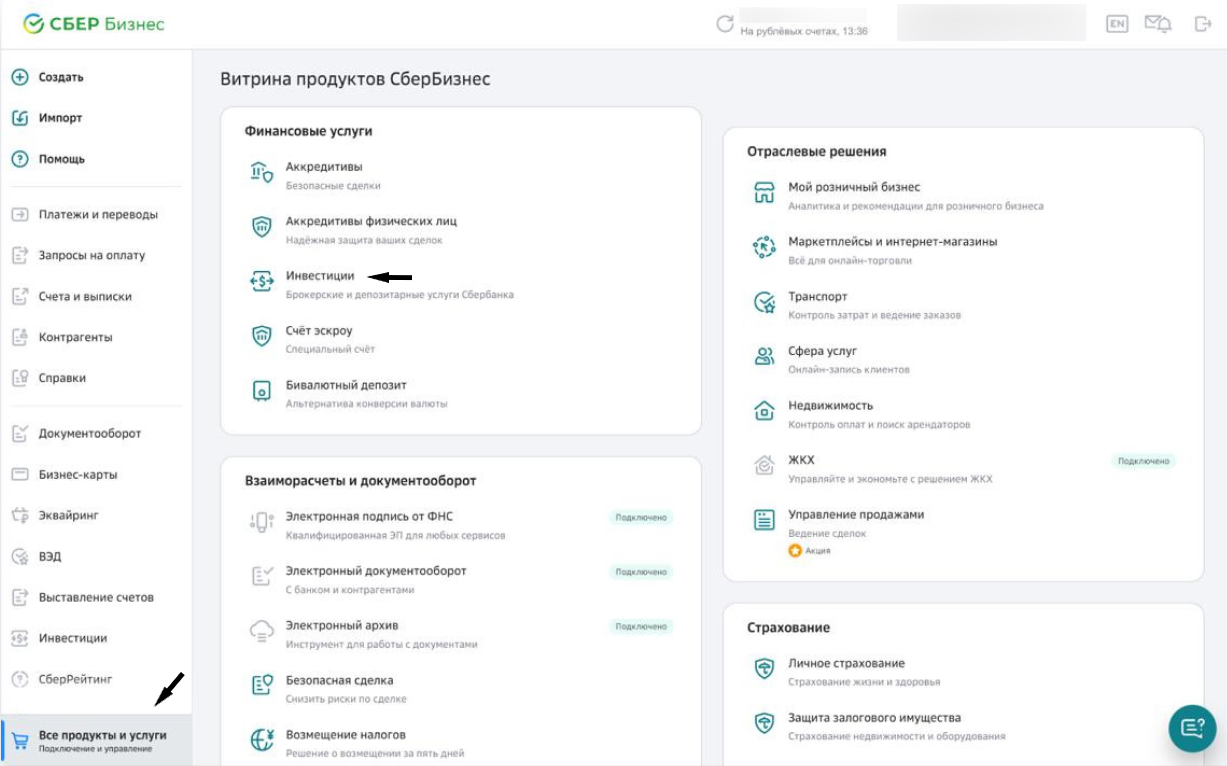Image resolution: width=1227 pixels, height=766 pixels.
Task: Open Электронный документооборот product
Action: click(376, 570)
